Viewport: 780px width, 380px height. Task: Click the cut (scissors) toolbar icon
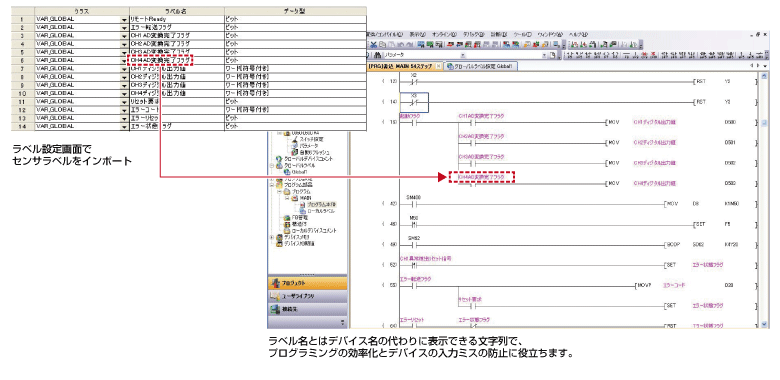(x=373, y=45)
